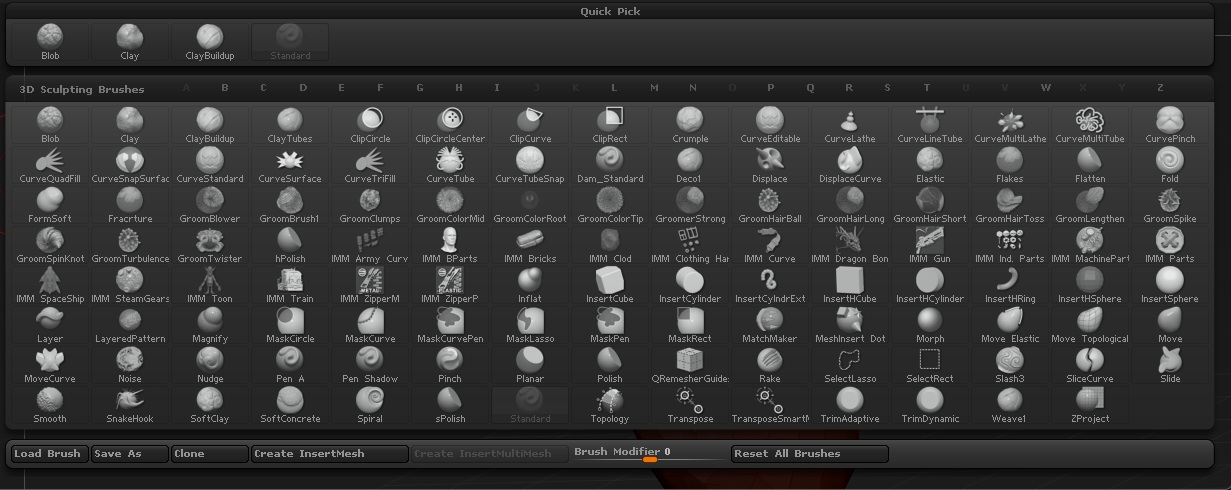Pick the Transpose brush
Viewport: 1231px width, 490px height.
690,406
